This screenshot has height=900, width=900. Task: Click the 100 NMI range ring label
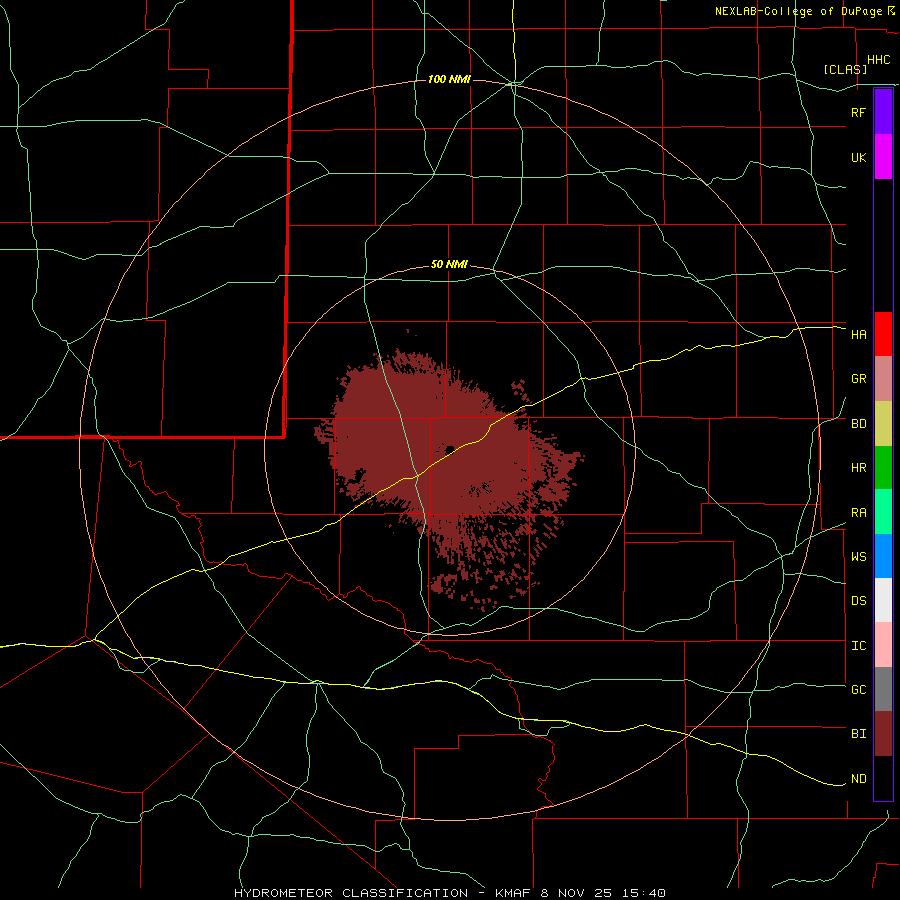[x=449, y=79]
